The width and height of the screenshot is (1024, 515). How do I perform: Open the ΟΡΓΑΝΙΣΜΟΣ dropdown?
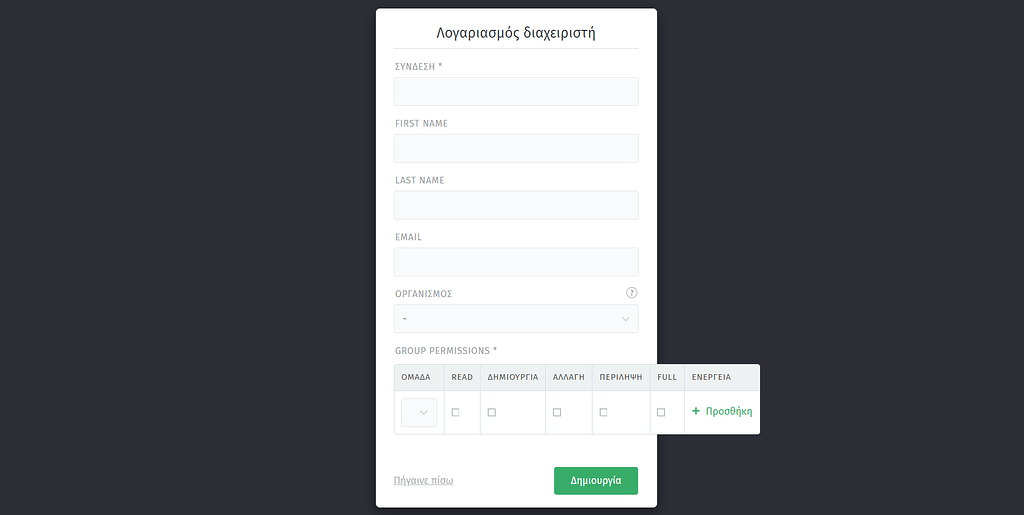click(x=516, y=319)
